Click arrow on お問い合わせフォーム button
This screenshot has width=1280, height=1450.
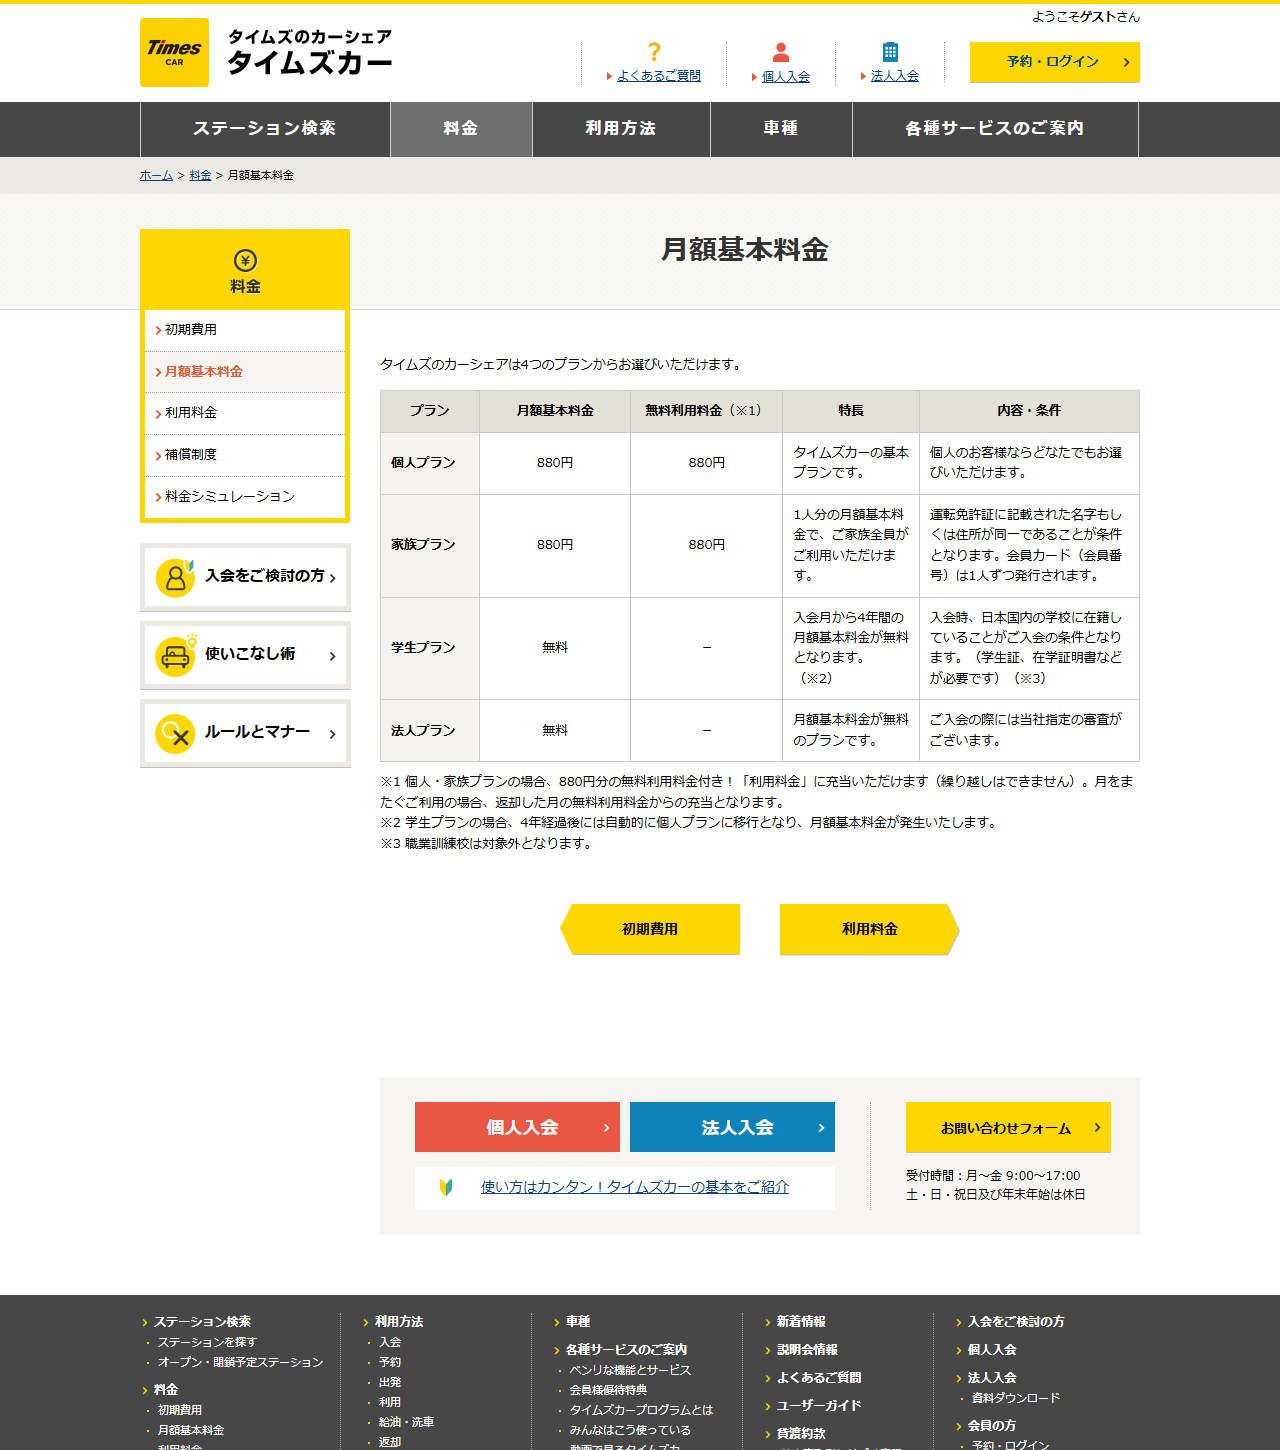(x=1097, y=1127)
